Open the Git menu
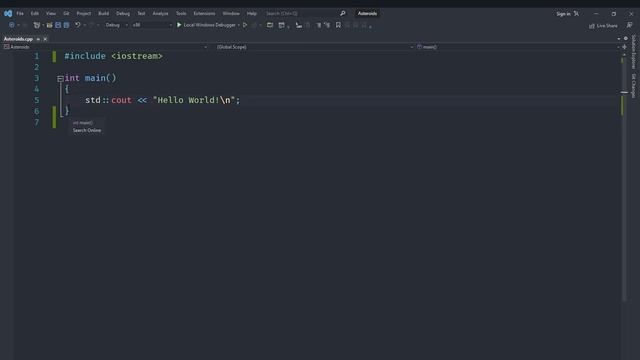The width and height of the screenshot is (640, 360). 66,13
